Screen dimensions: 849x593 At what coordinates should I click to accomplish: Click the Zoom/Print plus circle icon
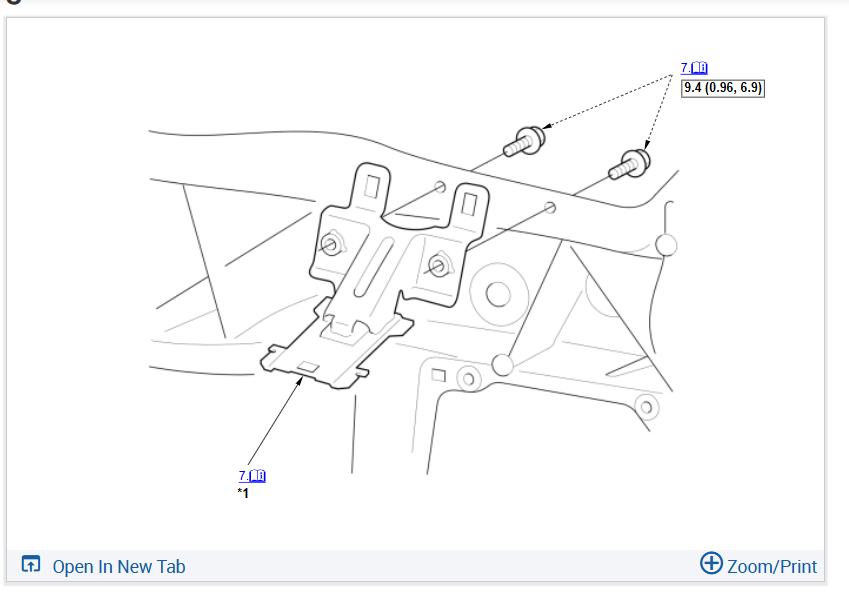click(x=711, y=563)
